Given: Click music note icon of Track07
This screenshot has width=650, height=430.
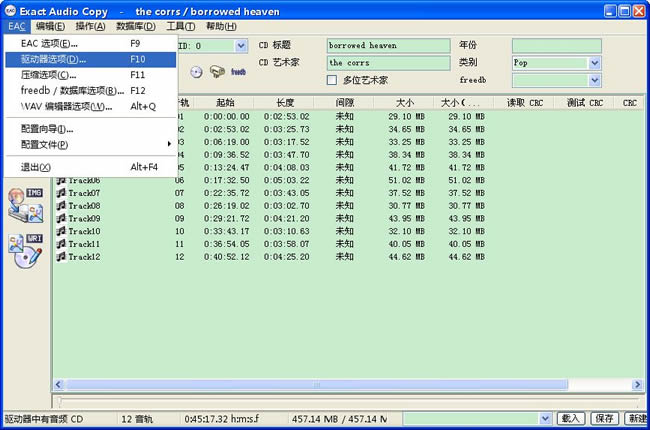Looking at the screenshot, I should 61,193.
